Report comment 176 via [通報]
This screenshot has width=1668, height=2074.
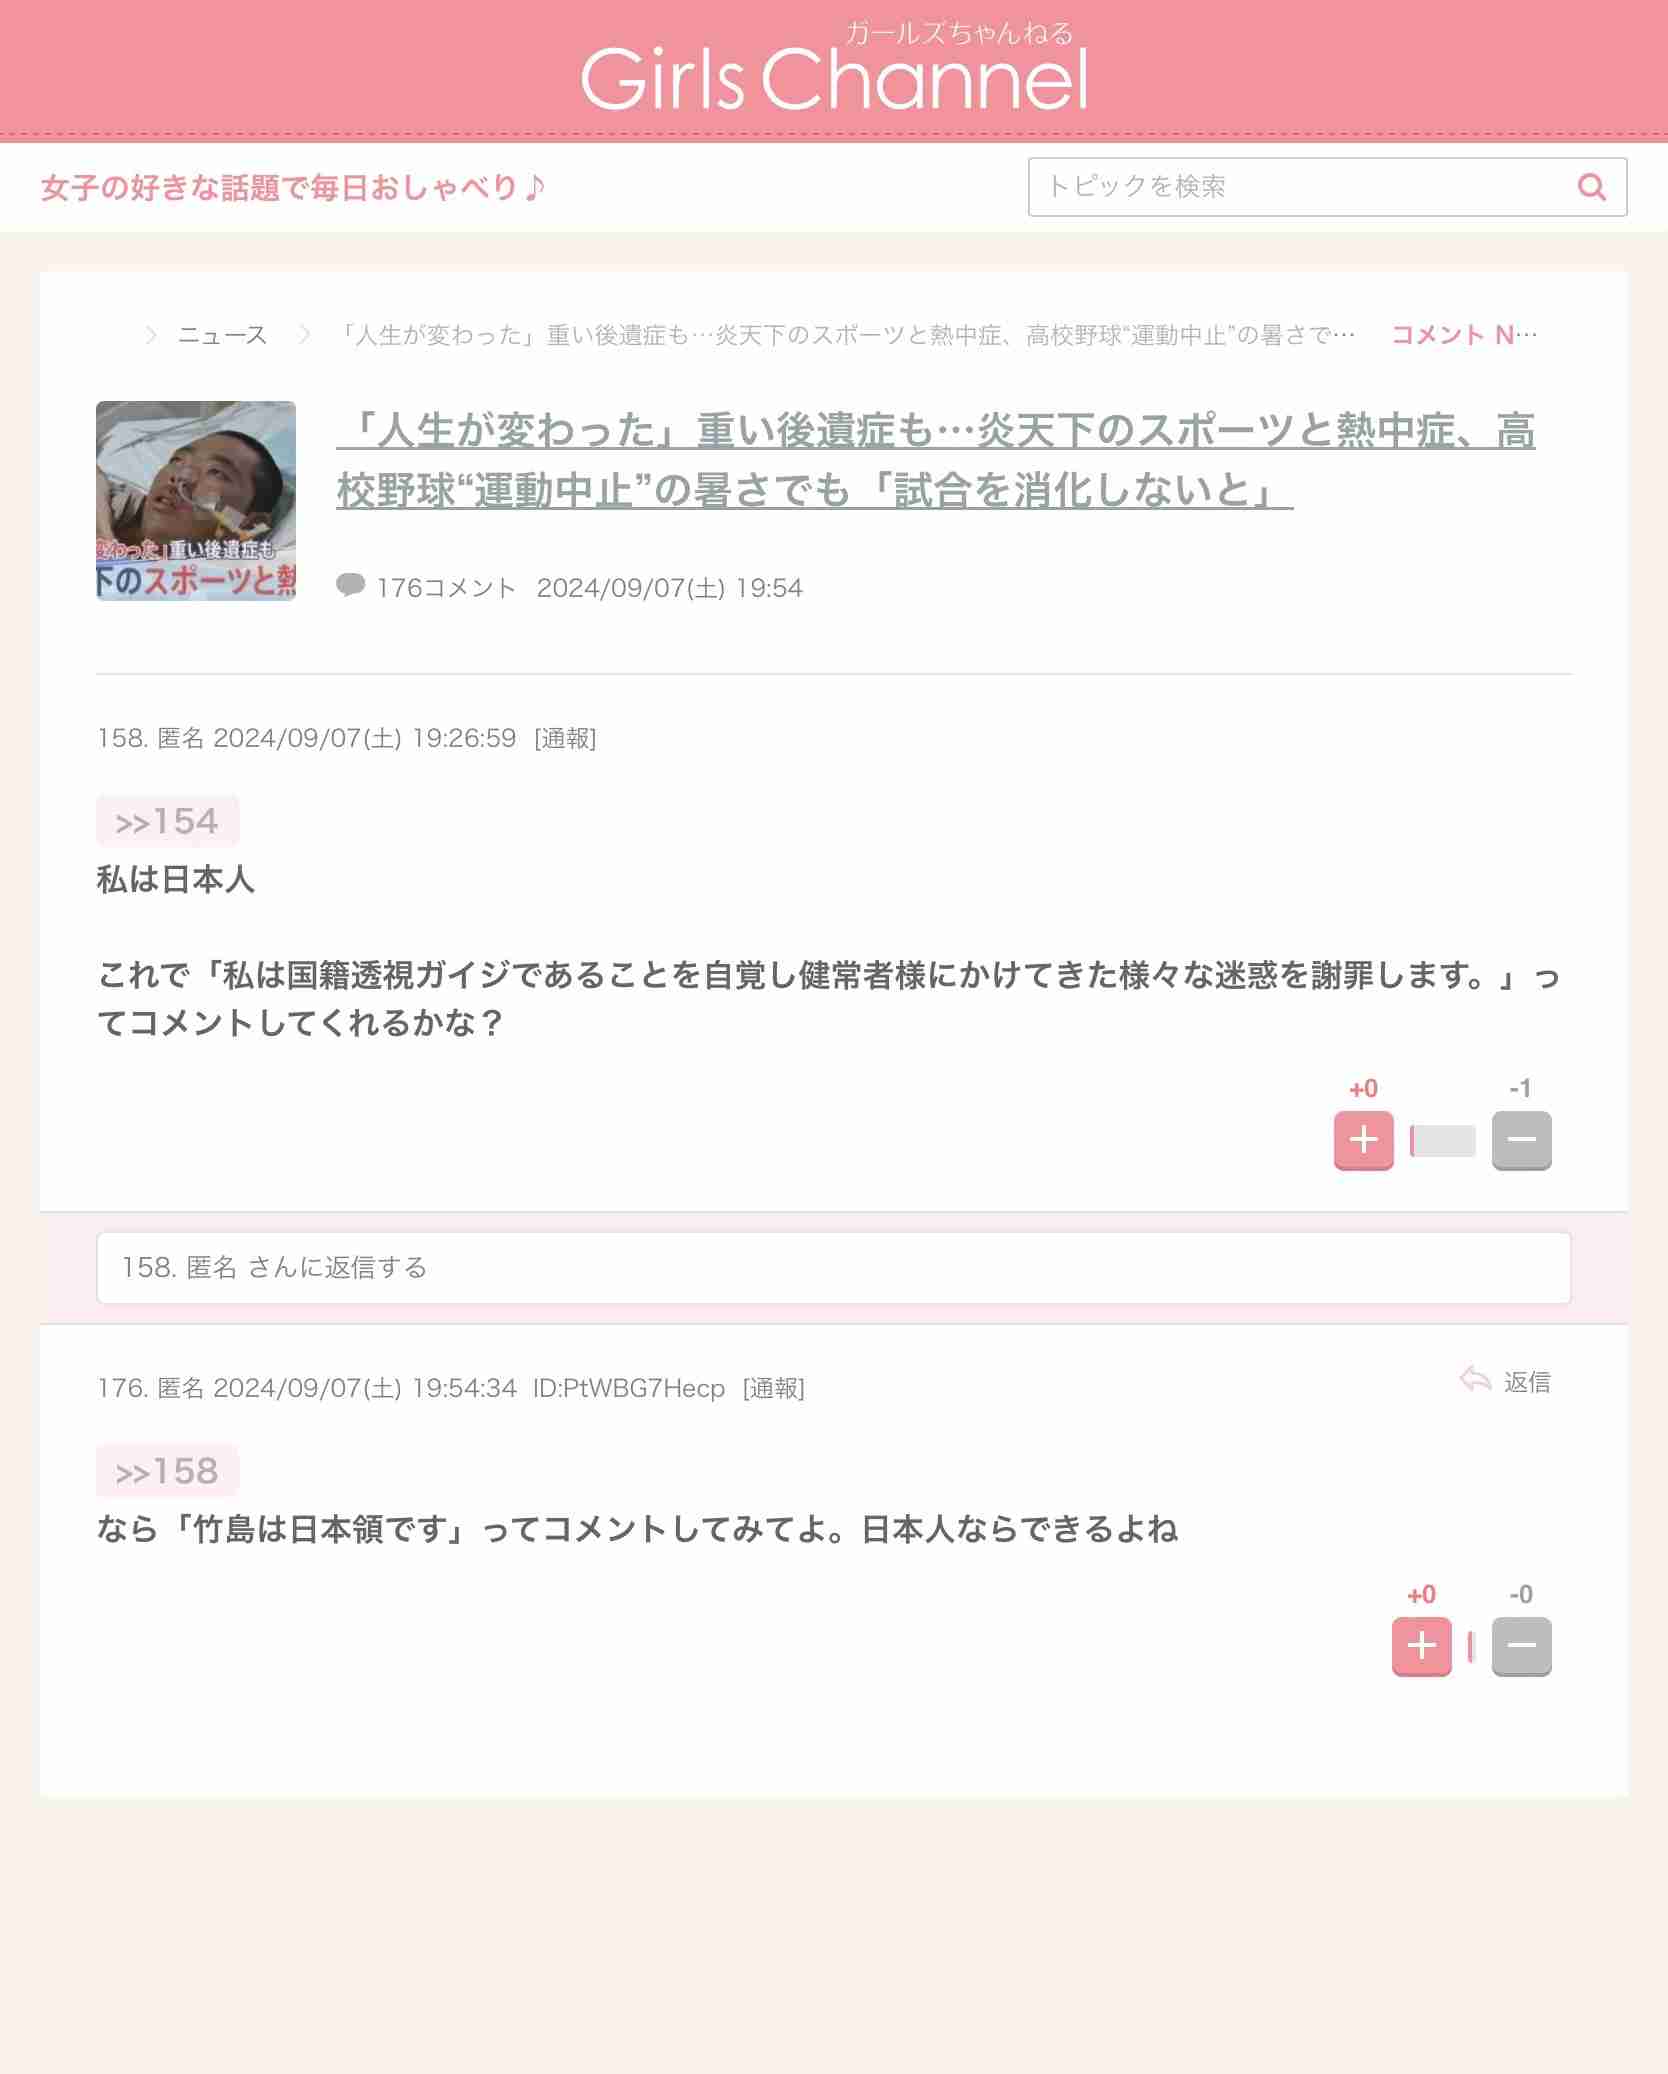773,1389
